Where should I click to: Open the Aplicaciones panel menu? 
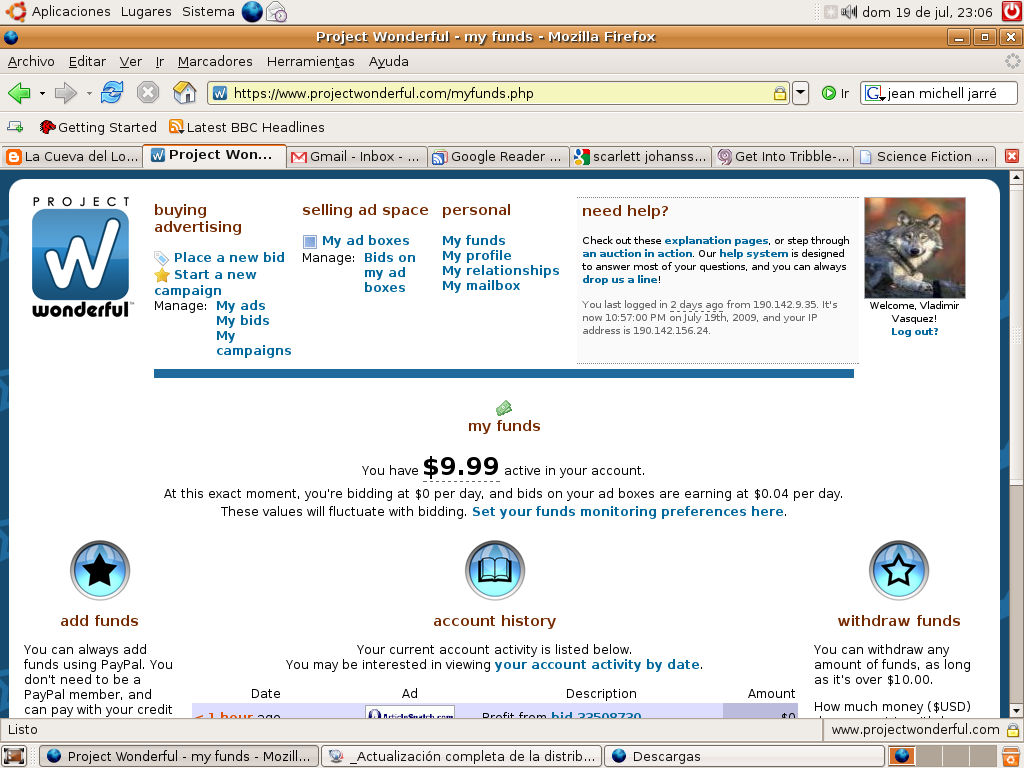[x=71, y=11]
